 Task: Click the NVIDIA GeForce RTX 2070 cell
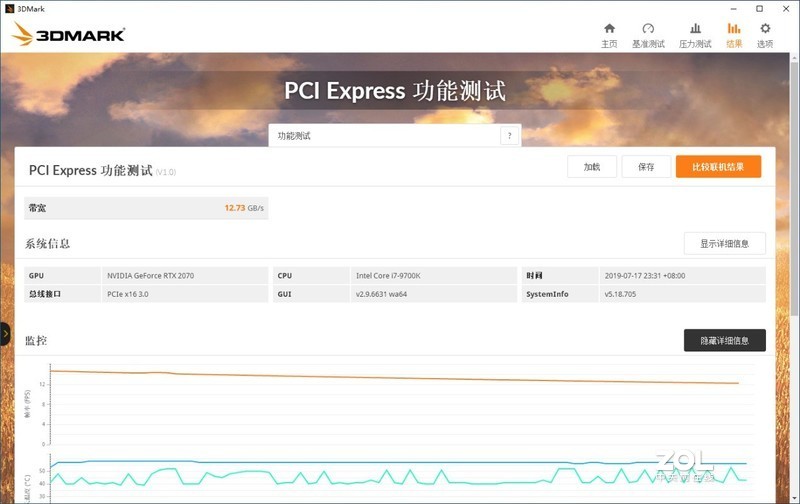pyautogui.click(x=185, y=275)
